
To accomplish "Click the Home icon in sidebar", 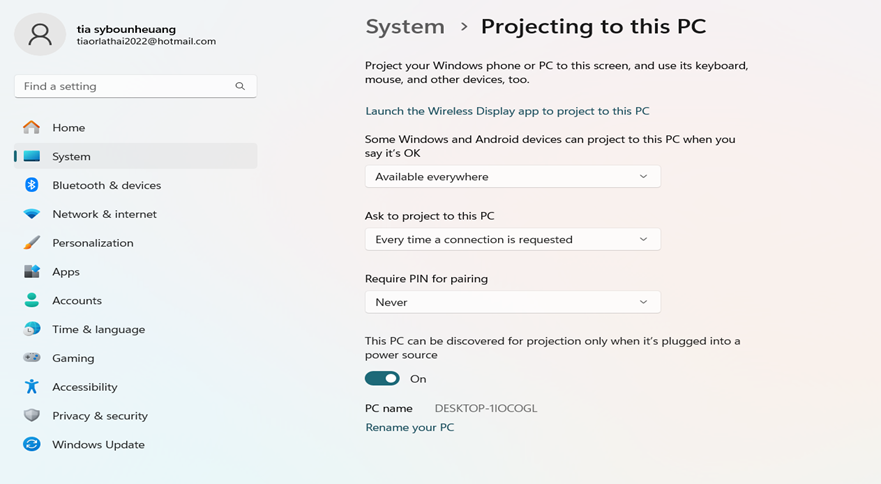I will pos(32,127).
